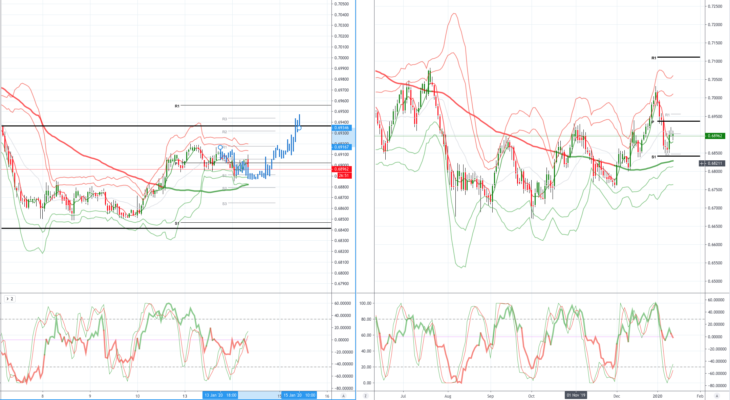Select the 13 Jan 20 18:00 time label
Viewport: 730px width, 400px height.
click(221, 395)
